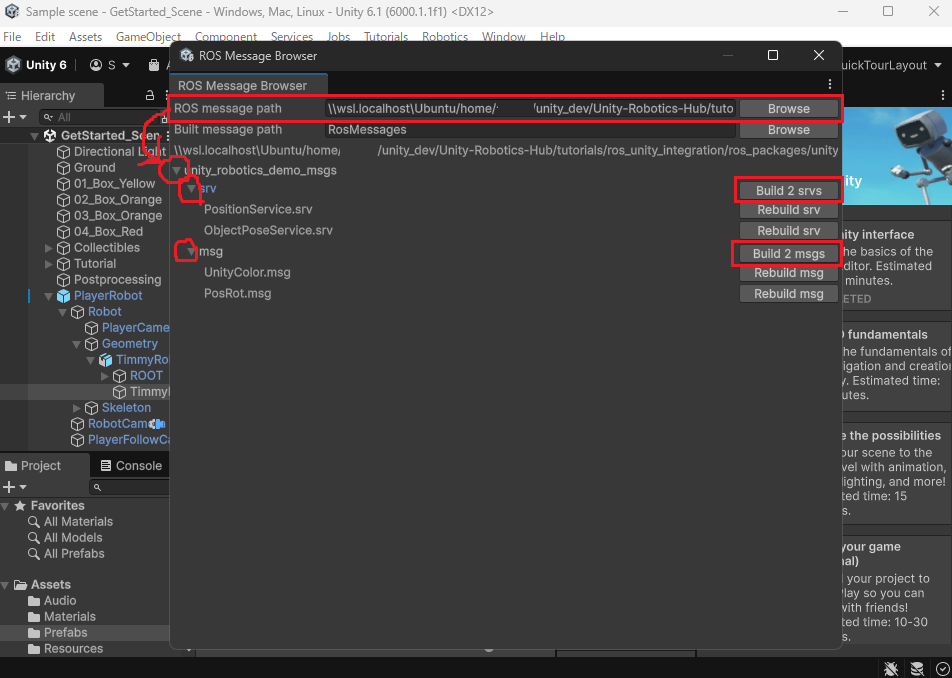Open the account profile icon dropdown
The width and height of the screenshot is (952, 678).
[x=110, y=65]
